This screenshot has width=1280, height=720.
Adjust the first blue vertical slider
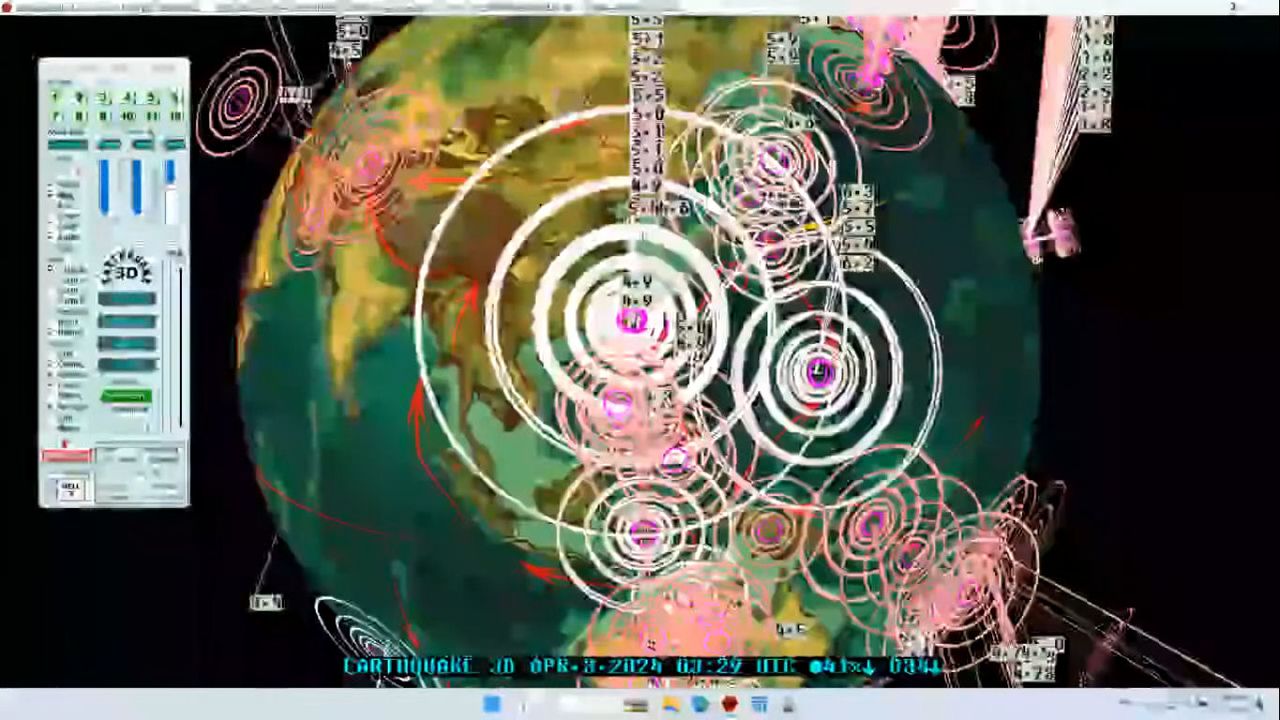point(105,186)
